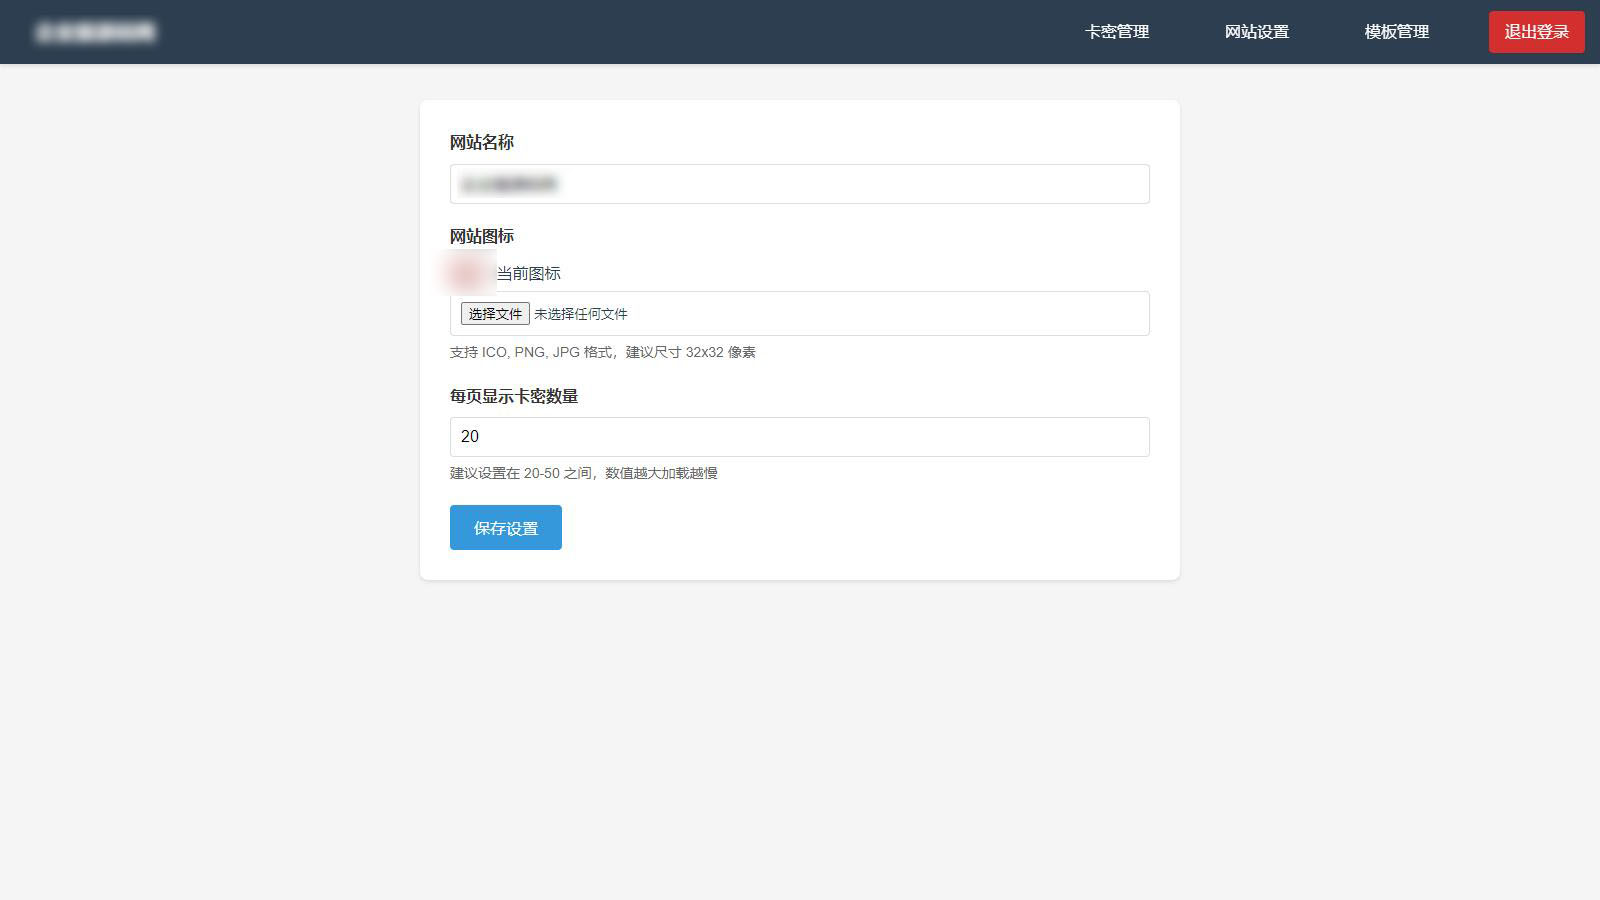Screen dimensions: 1600x900
Task: Click the site logo in the navbar
Action: point(95,30)
